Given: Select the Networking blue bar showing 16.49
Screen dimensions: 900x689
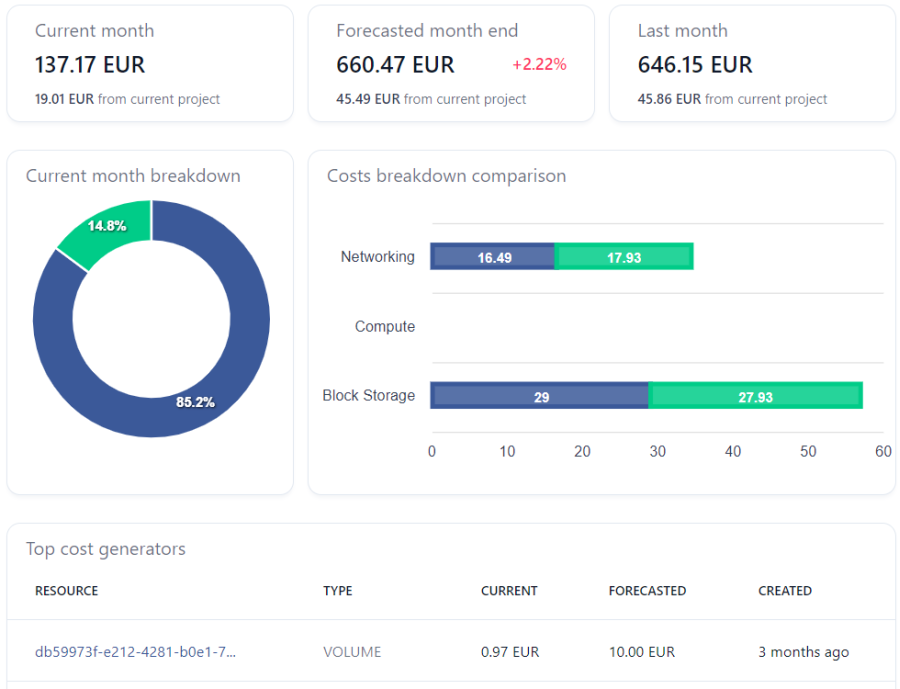Looking at the screenshot, I should (x=492, y=256).
